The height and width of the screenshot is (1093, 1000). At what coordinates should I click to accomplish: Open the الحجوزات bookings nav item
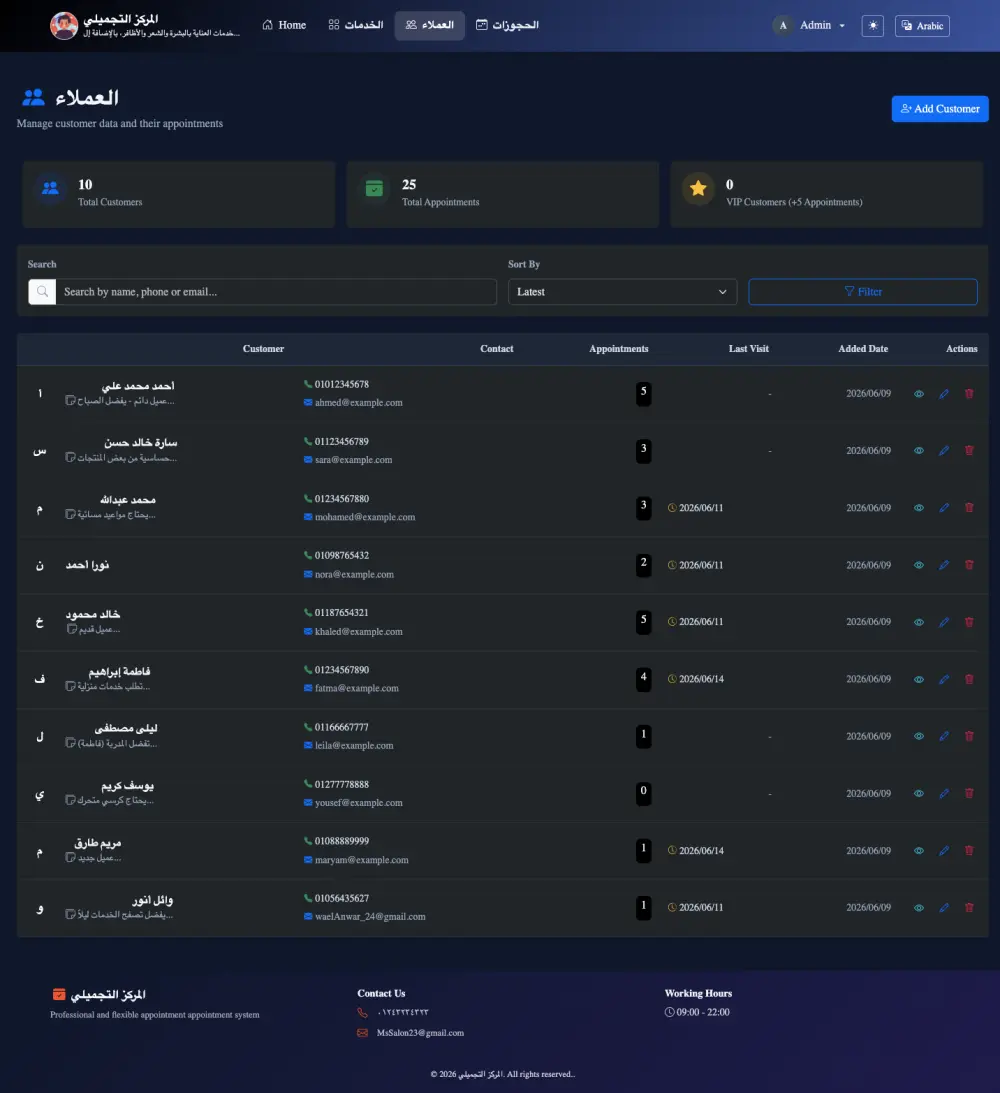coord(507,25)
